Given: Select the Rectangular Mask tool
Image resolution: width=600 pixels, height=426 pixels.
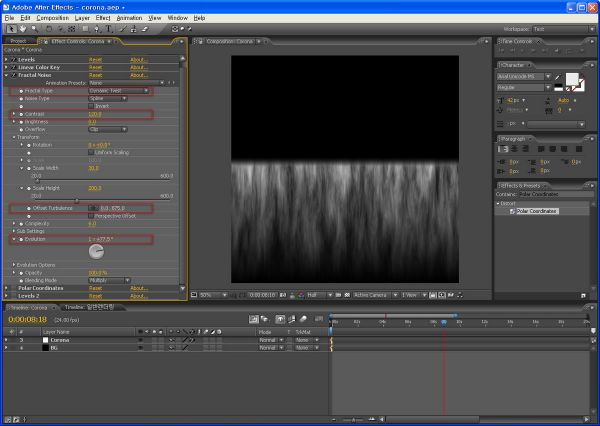Looking at the screenshot, I should [x=85, y=29].
